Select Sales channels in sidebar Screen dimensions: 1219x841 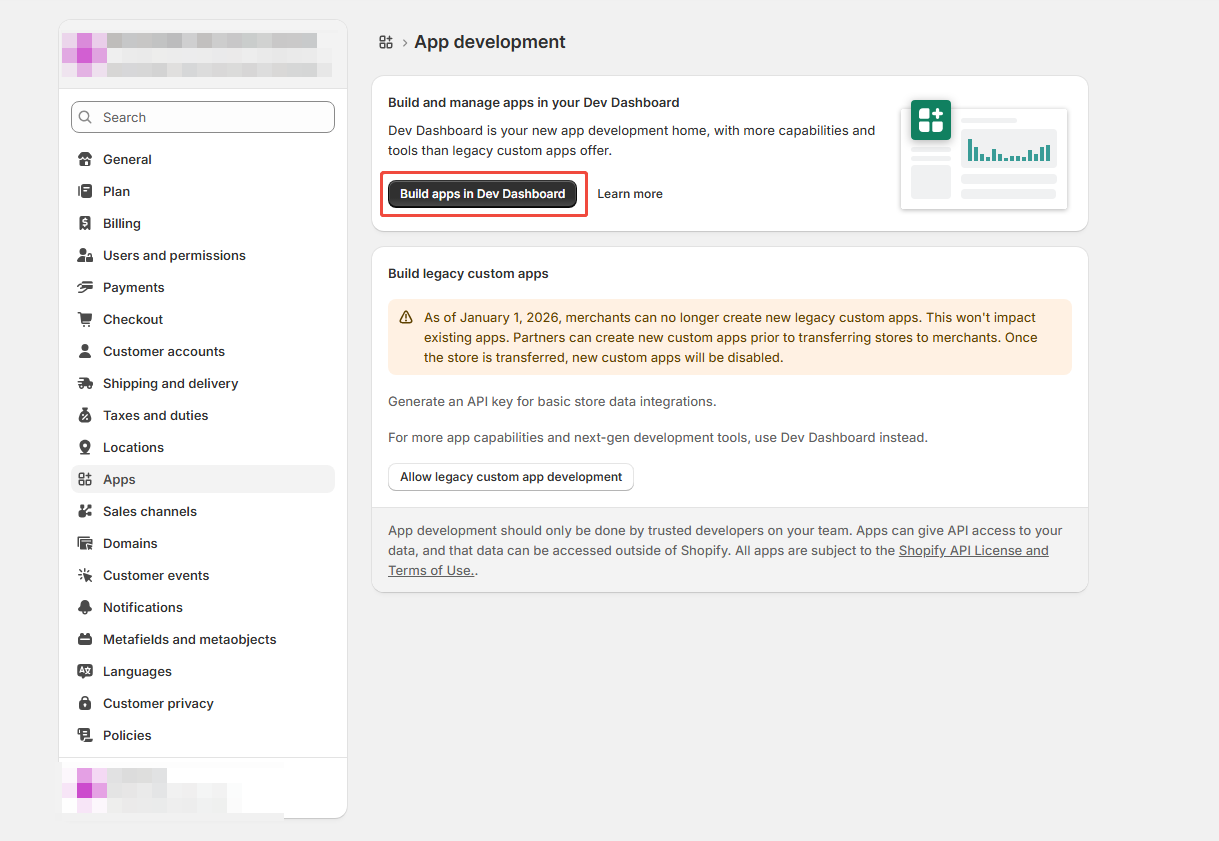click(150, 511)
